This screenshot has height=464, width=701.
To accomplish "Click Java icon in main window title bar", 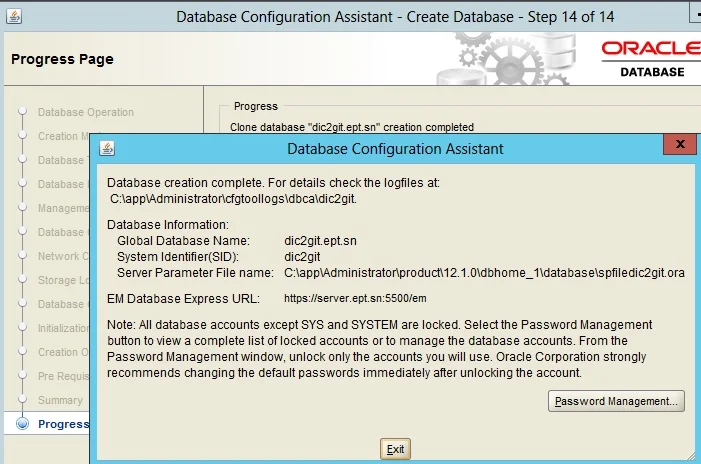I will point(14,17).
